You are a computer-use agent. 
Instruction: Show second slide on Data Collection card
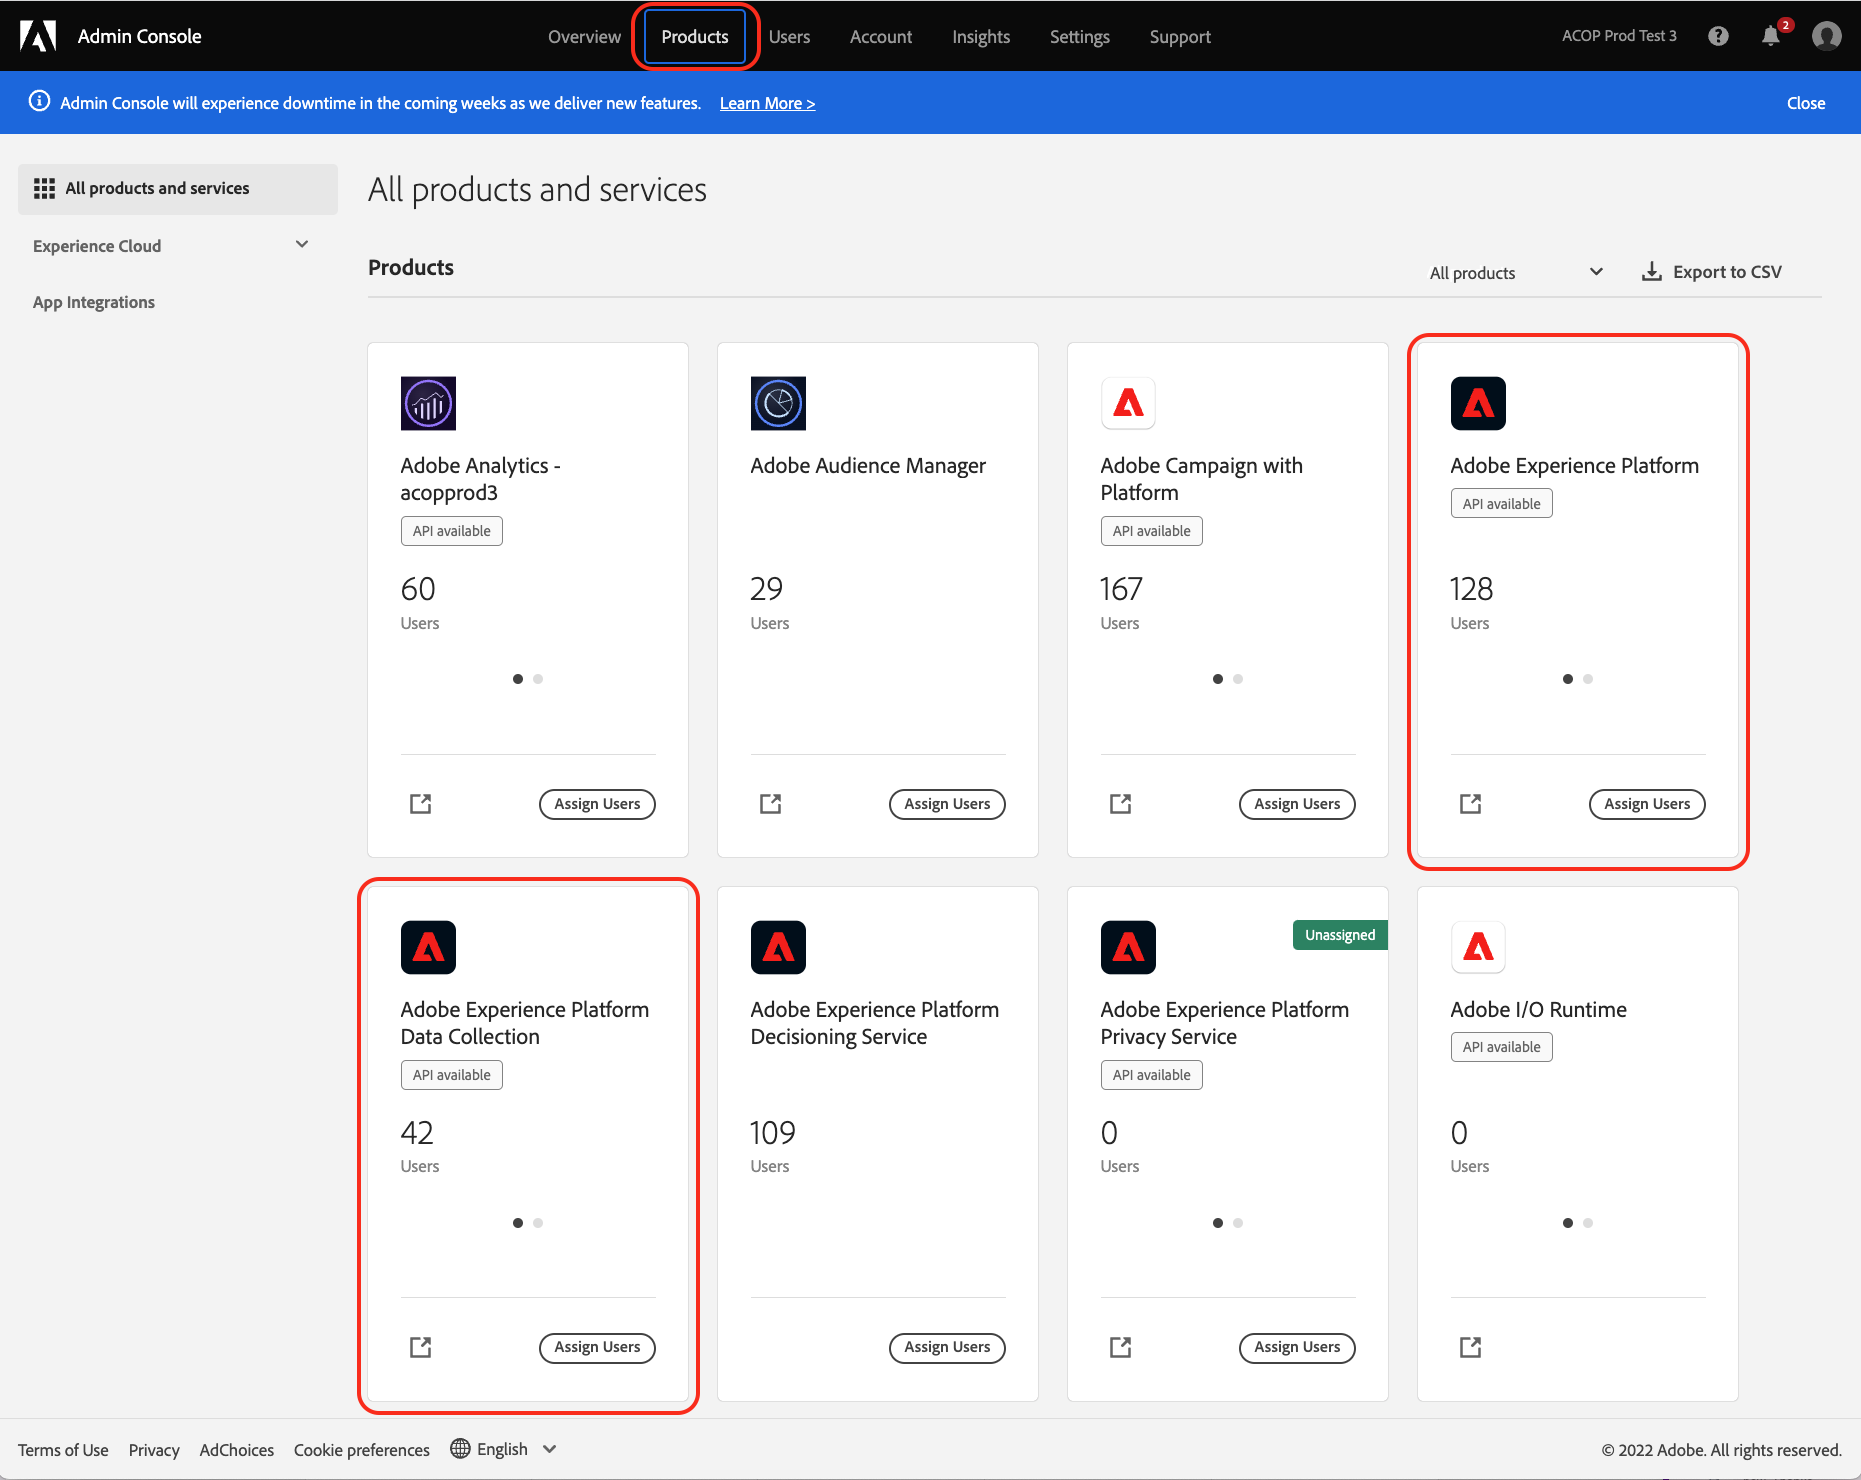click(538, 1223)
